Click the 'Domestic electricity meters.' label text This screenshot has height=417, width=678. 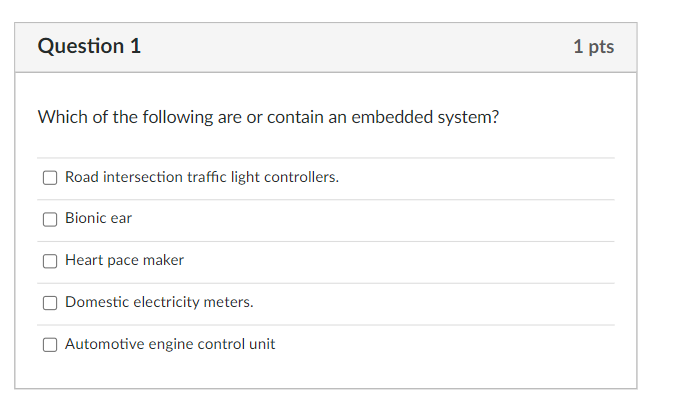[x=159, y=302]
